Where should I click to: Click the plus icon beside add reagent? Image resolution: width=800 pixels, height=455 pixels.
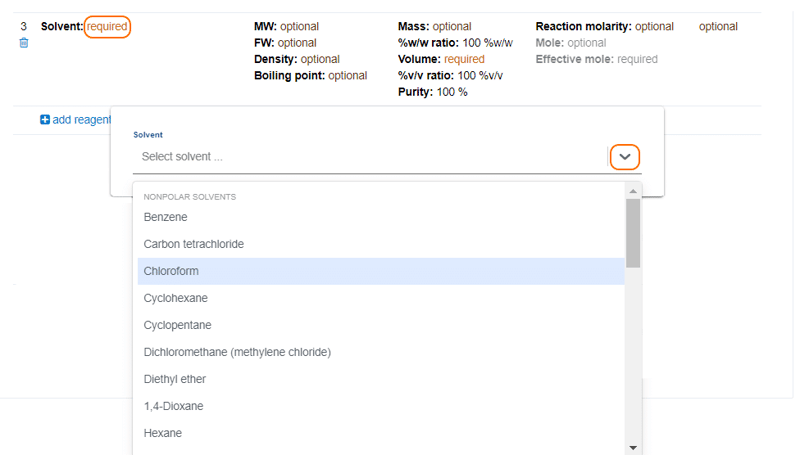coord(45,119)
